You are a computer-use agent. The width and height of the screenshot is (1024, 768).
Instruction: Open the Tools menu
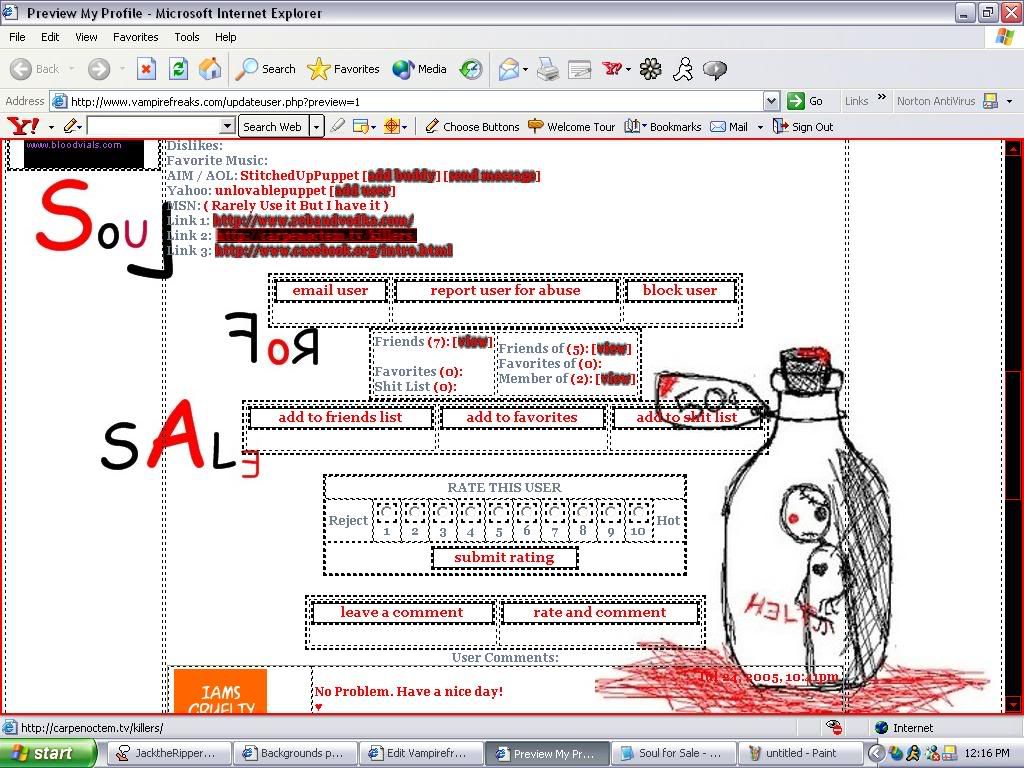pos(187,37)
